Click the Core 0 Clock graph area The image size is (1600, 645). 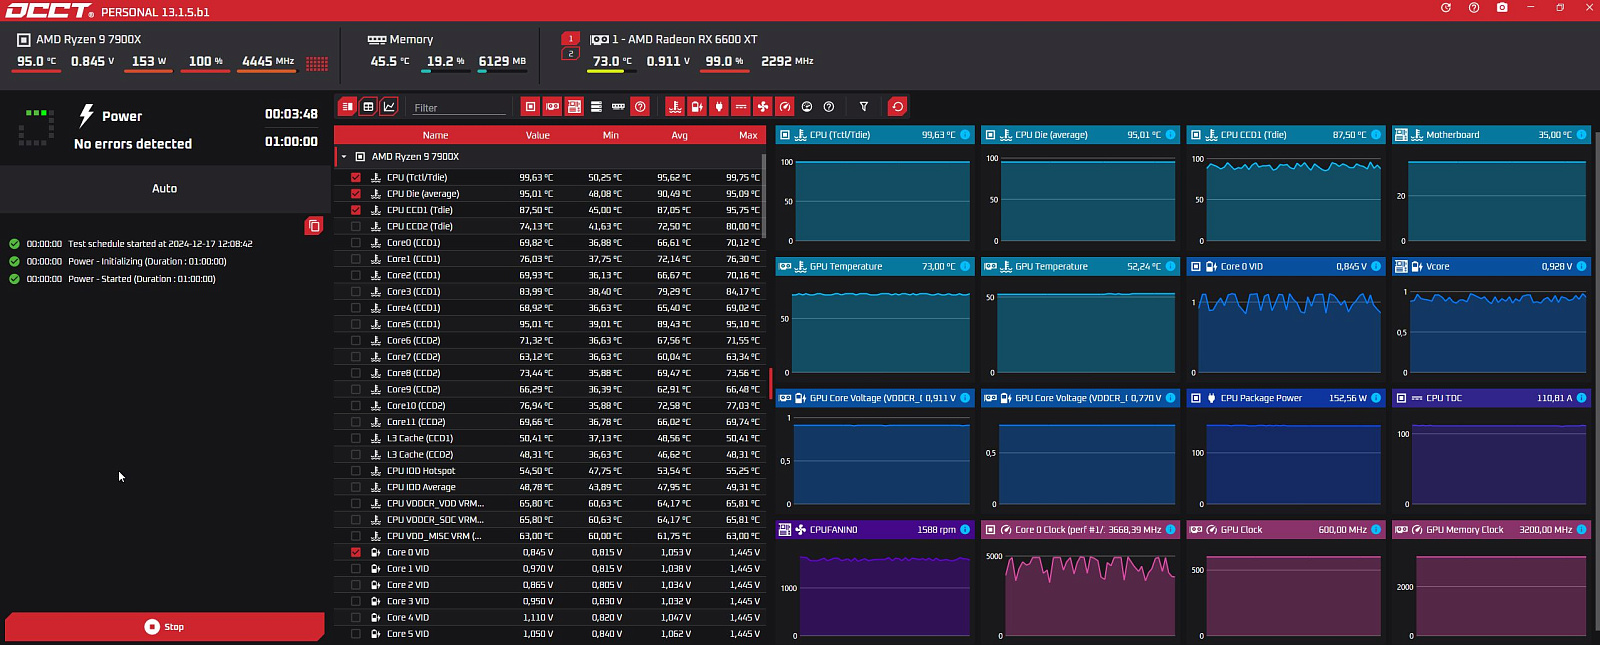click(x=1089, y=595)
